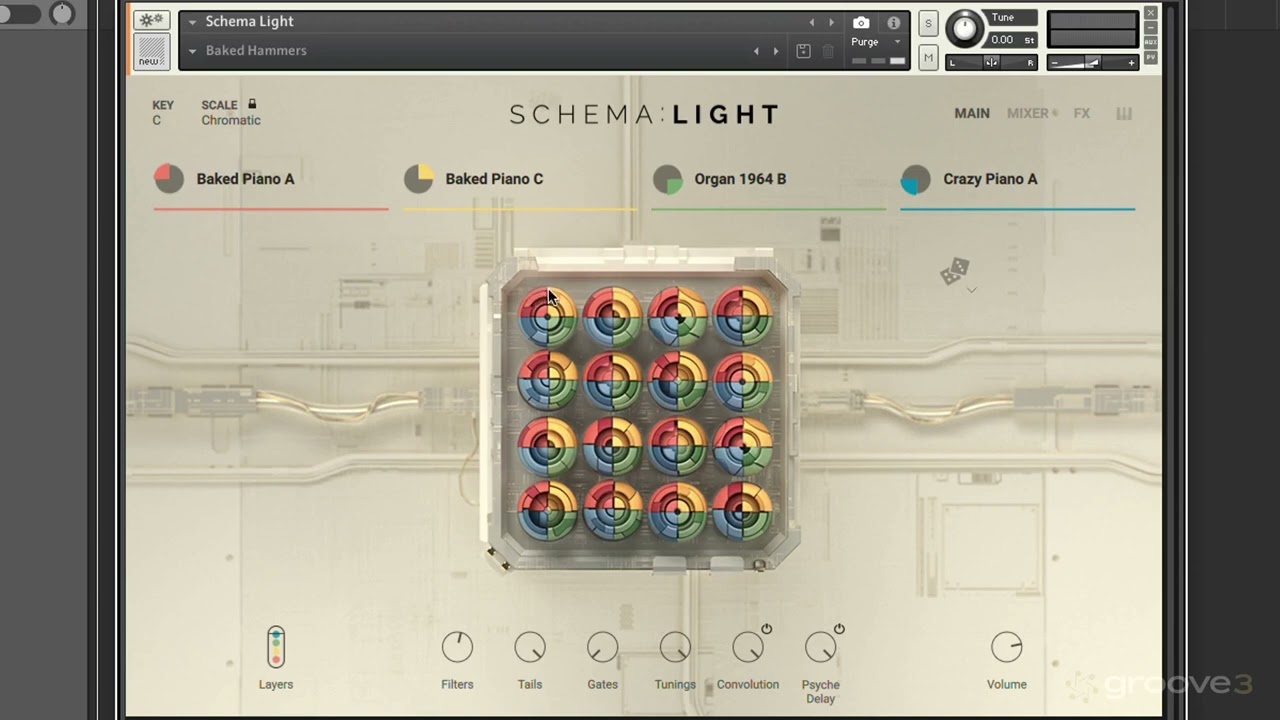This screenshot has height=720, width=1280.
Task: Change the Scale value Chromatic
Action: (231, 120)
